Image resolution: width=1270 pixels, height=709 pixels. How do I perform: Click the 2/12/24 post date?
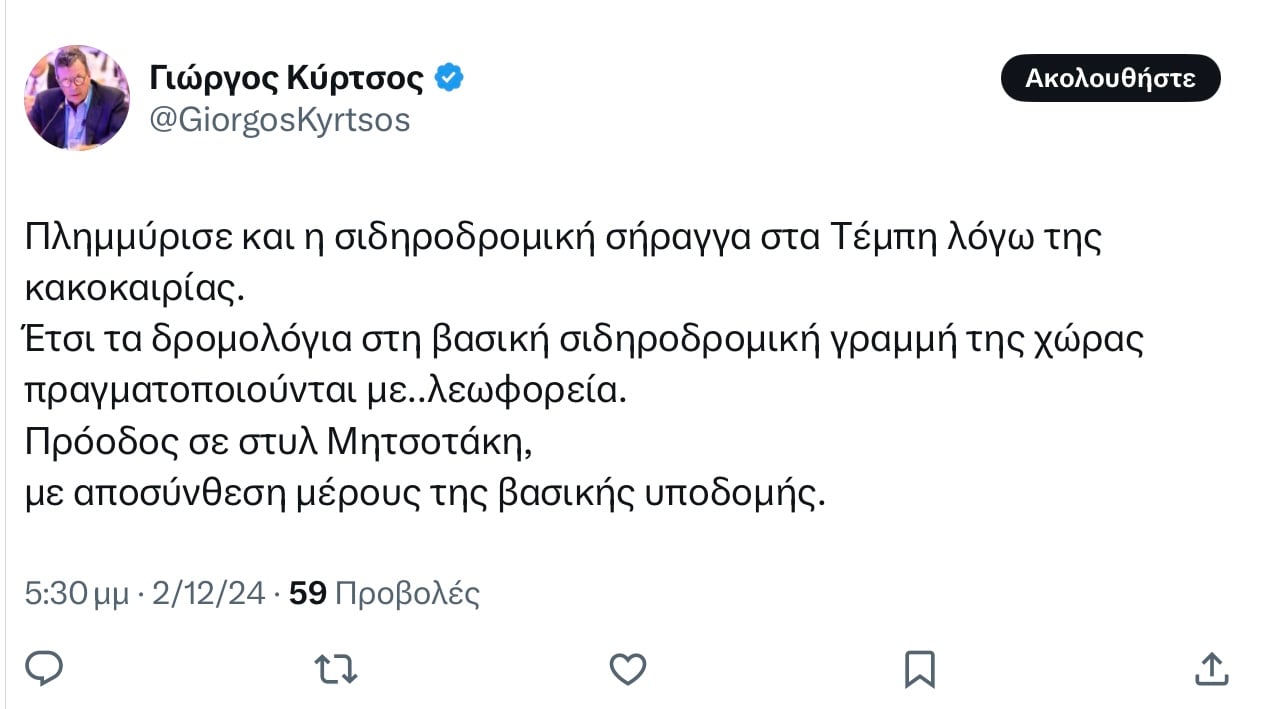coord(208,594)
